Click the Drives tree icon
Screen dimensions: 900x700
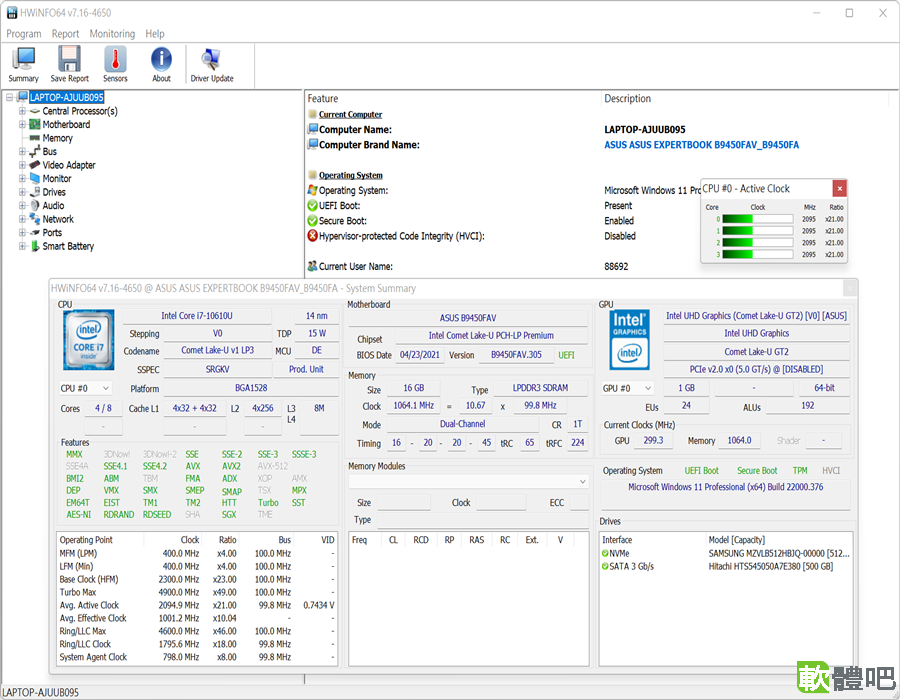point(35,192)
